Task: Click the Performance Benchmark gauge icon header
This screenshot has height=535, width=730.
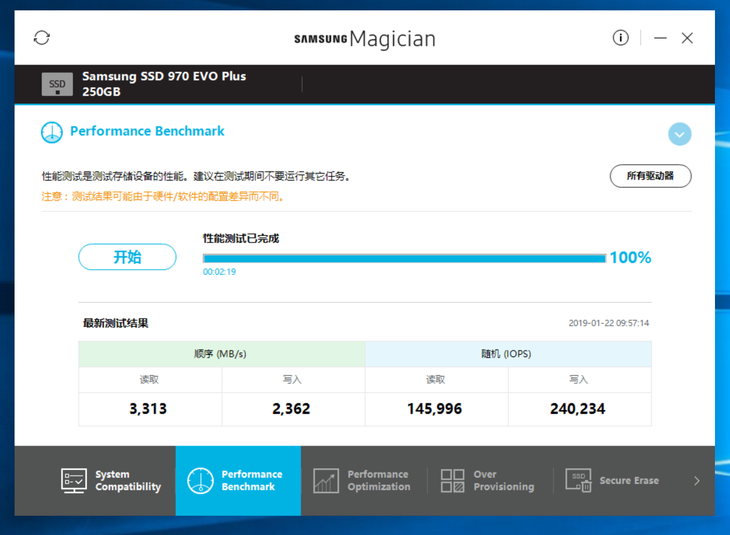Action: click(x=52, y=132)
